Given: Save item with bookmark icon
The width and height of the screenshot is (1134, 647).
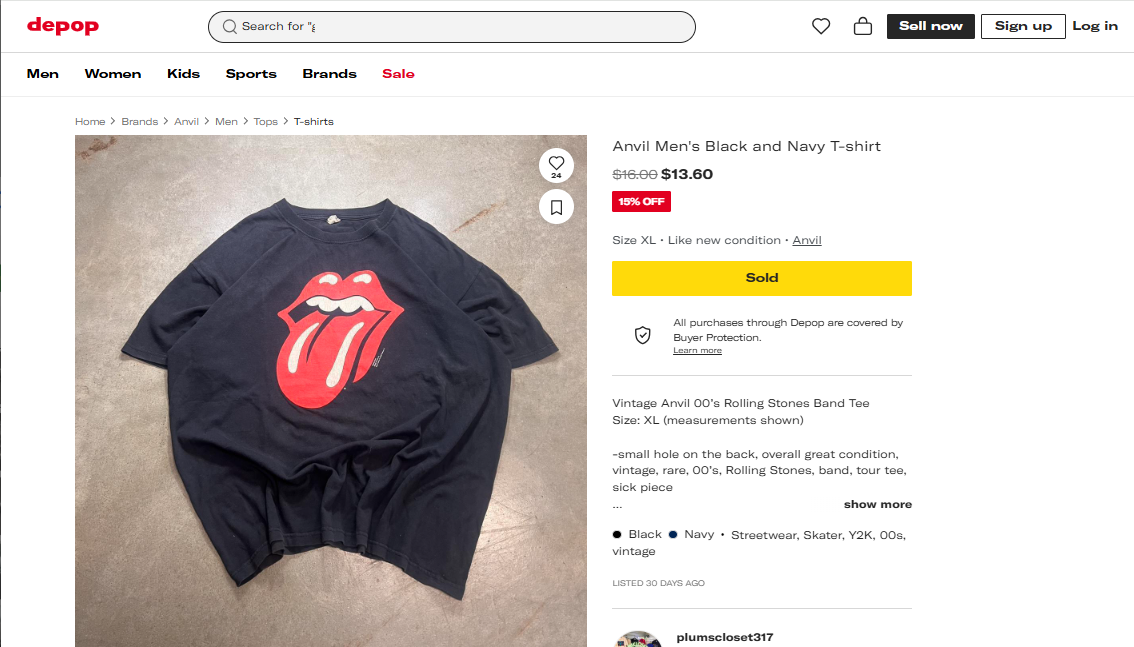Looking at the screenshot, I should 556,207.
